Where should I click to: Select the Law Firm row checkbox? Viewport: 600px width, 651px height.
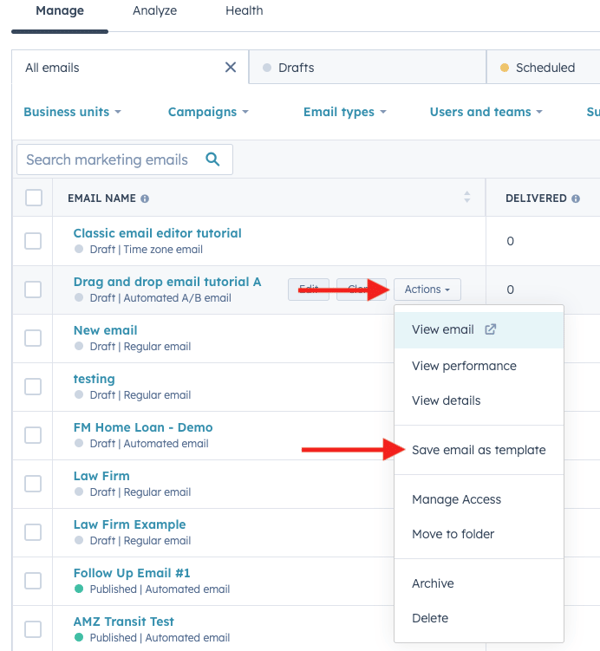tap(33, 484)
